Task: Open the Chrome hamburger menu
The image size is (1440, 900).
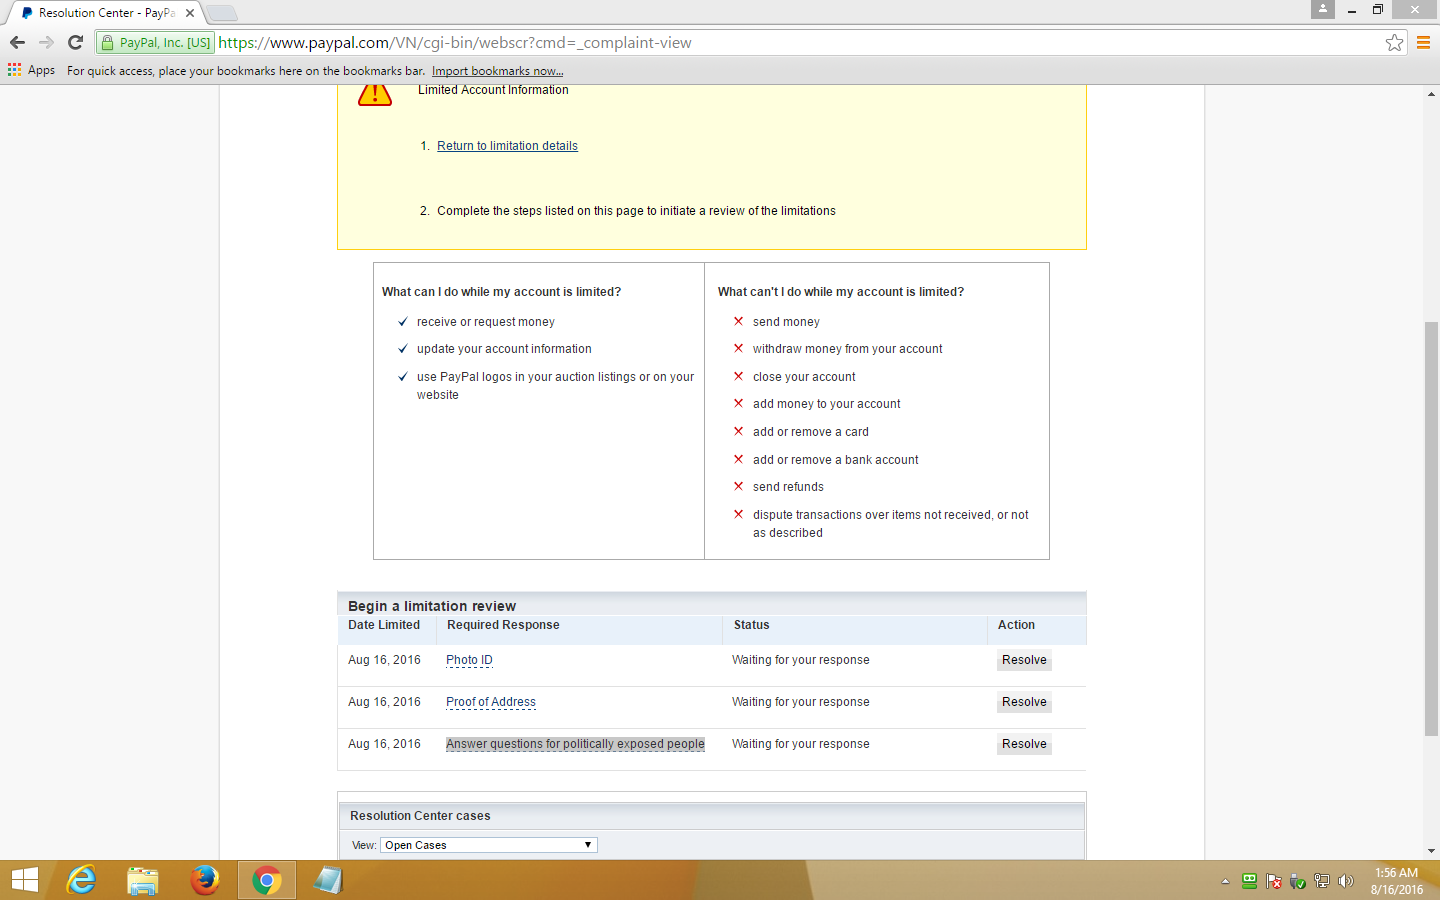Action: [x=1423, y=42]
